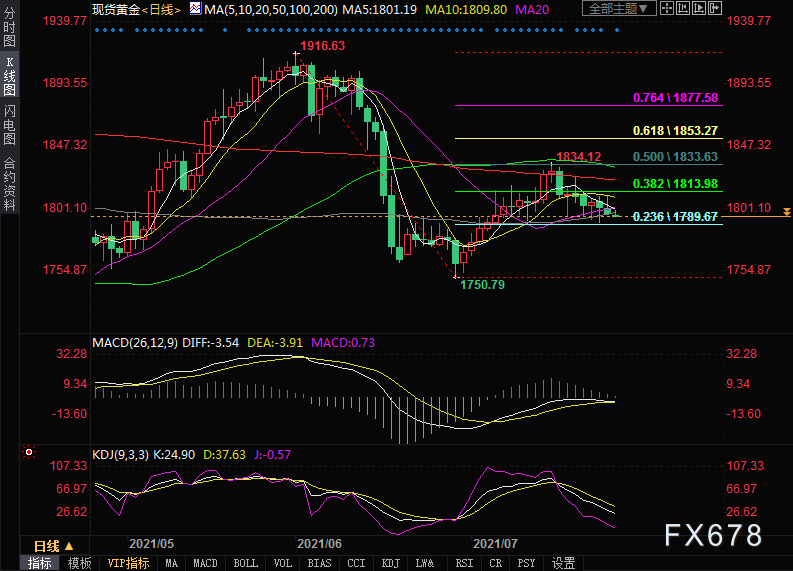Viewport: 793px width, 571px height.
Task: Open the 日线 period selector in chart title
Action: (x=161, y=10)
